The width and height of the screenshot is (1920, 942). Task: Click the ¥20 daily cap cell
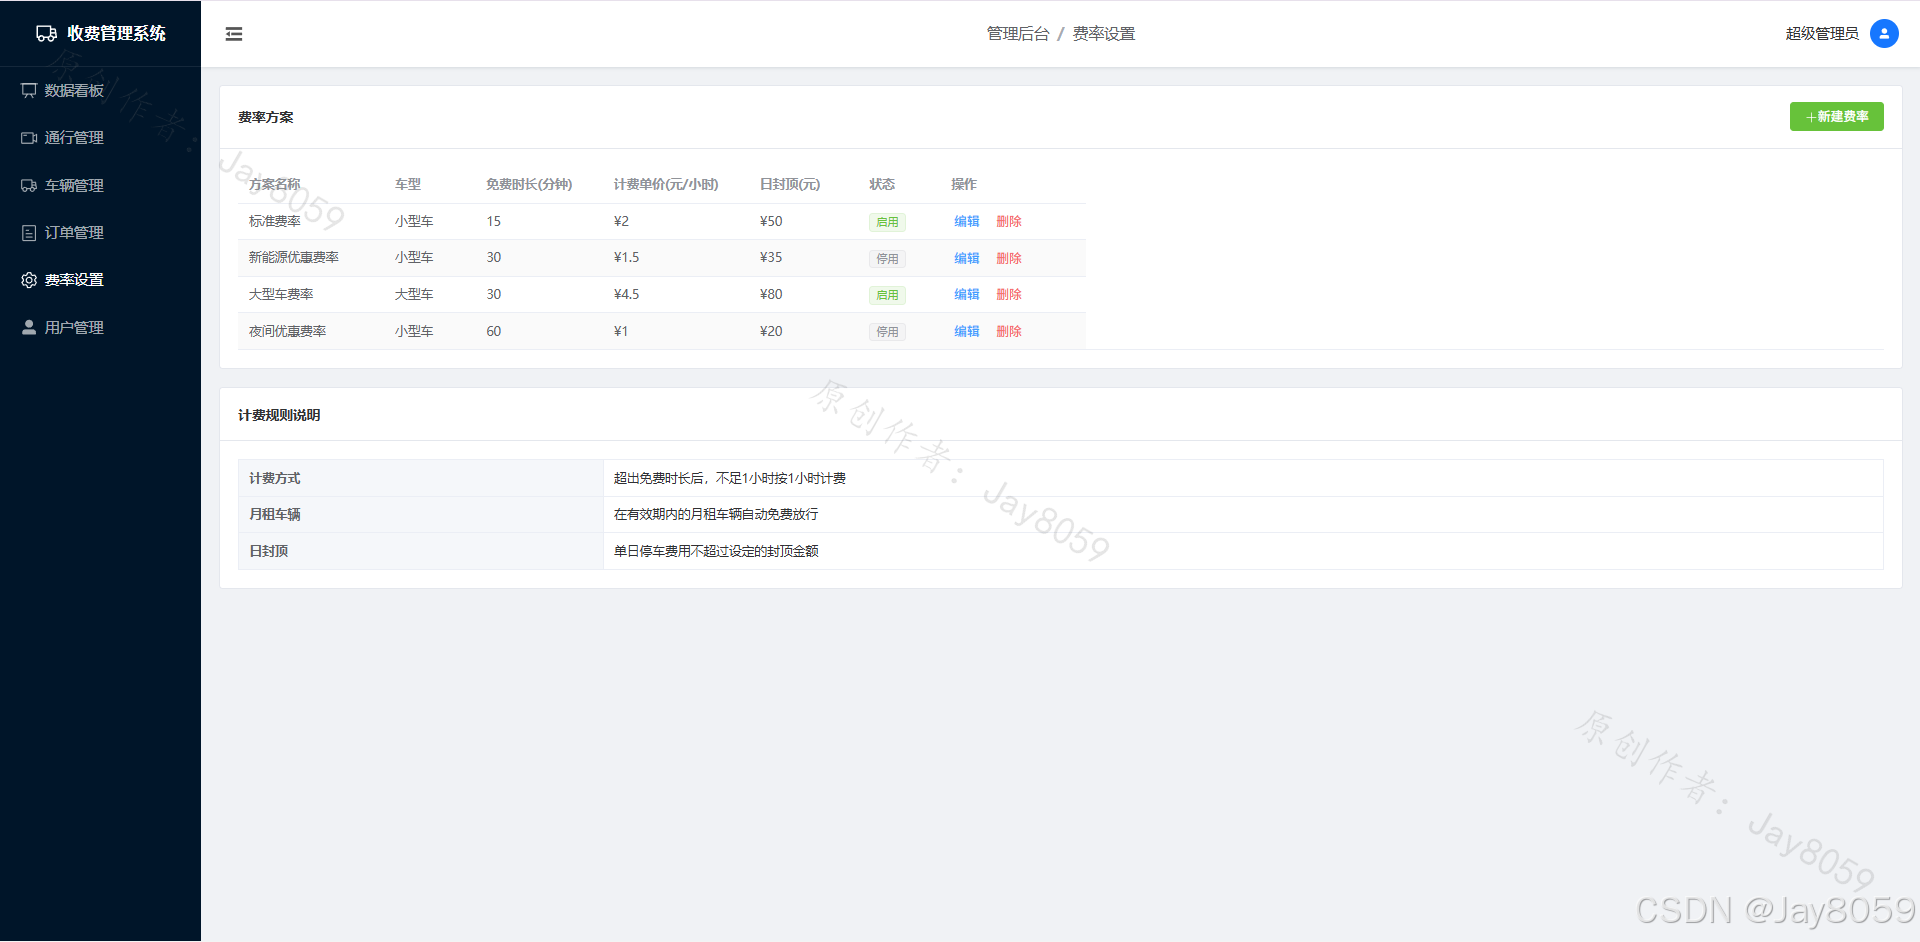tap(771, 331)
